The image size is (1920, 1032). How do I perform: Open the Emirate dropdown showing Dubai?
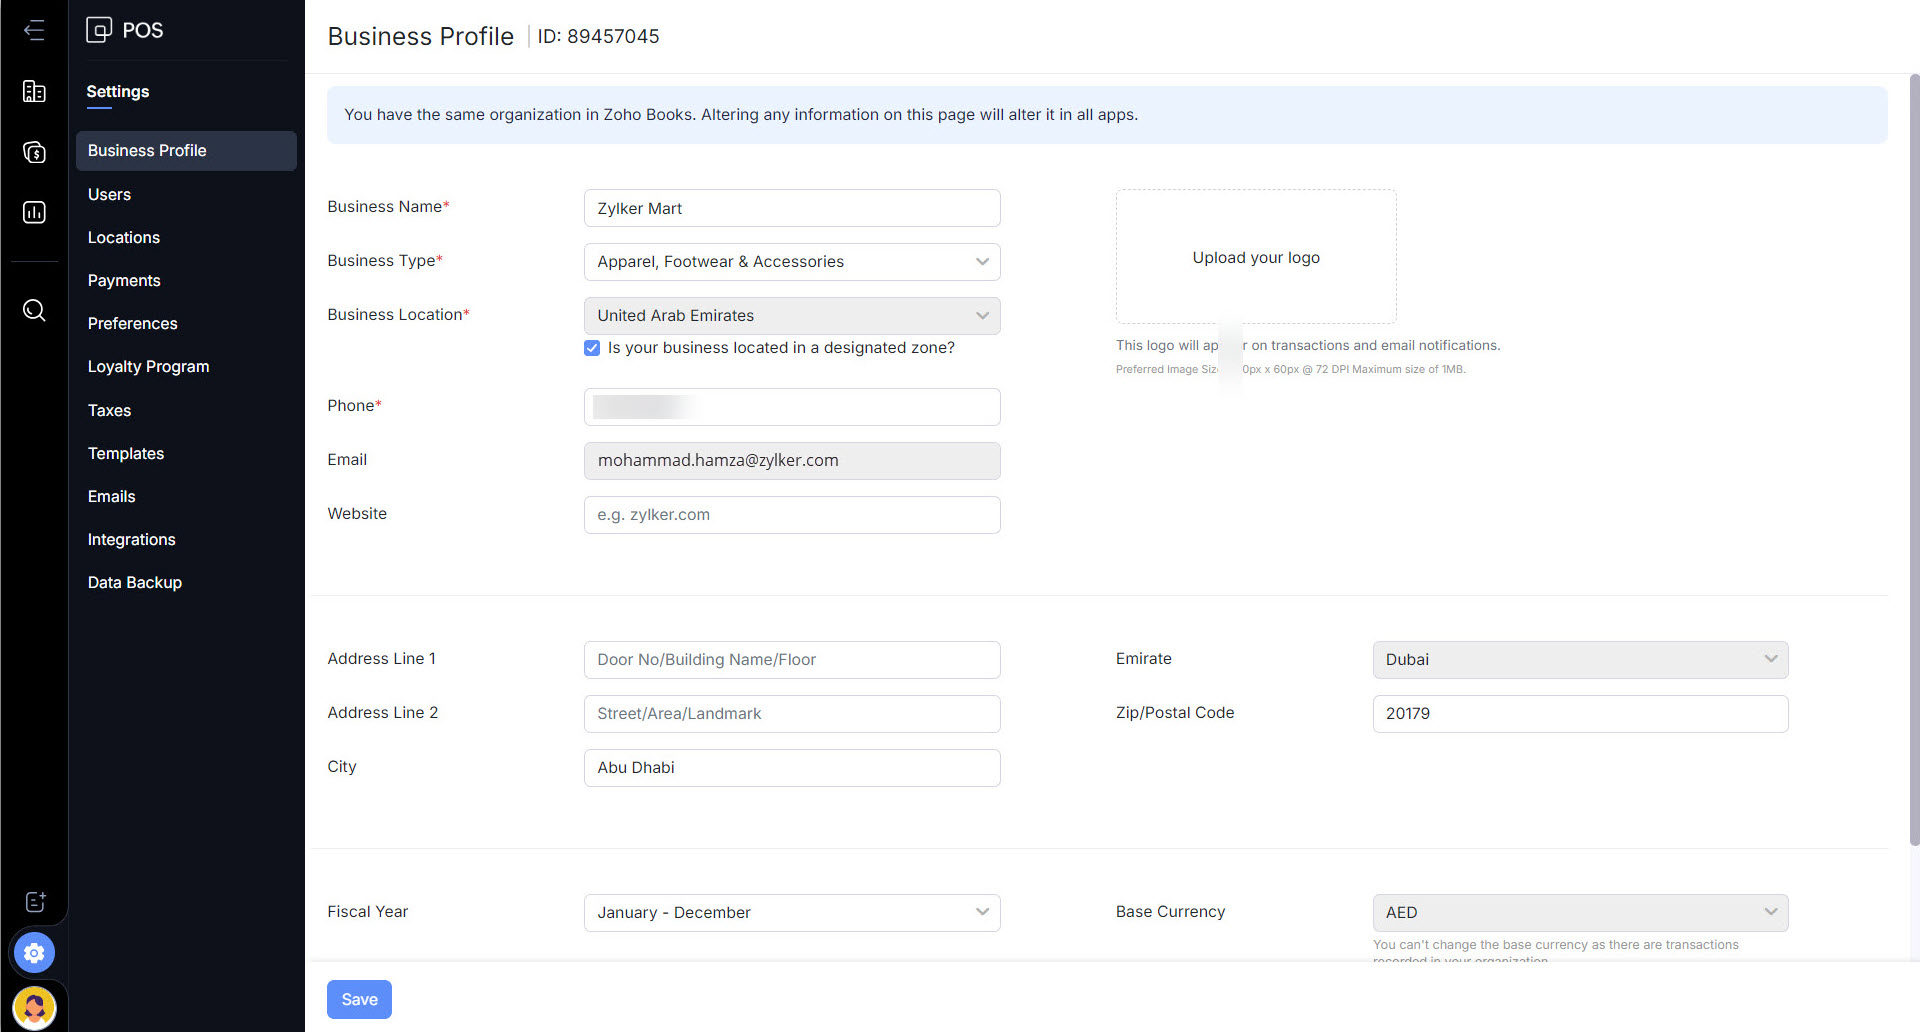point(1579,660)
